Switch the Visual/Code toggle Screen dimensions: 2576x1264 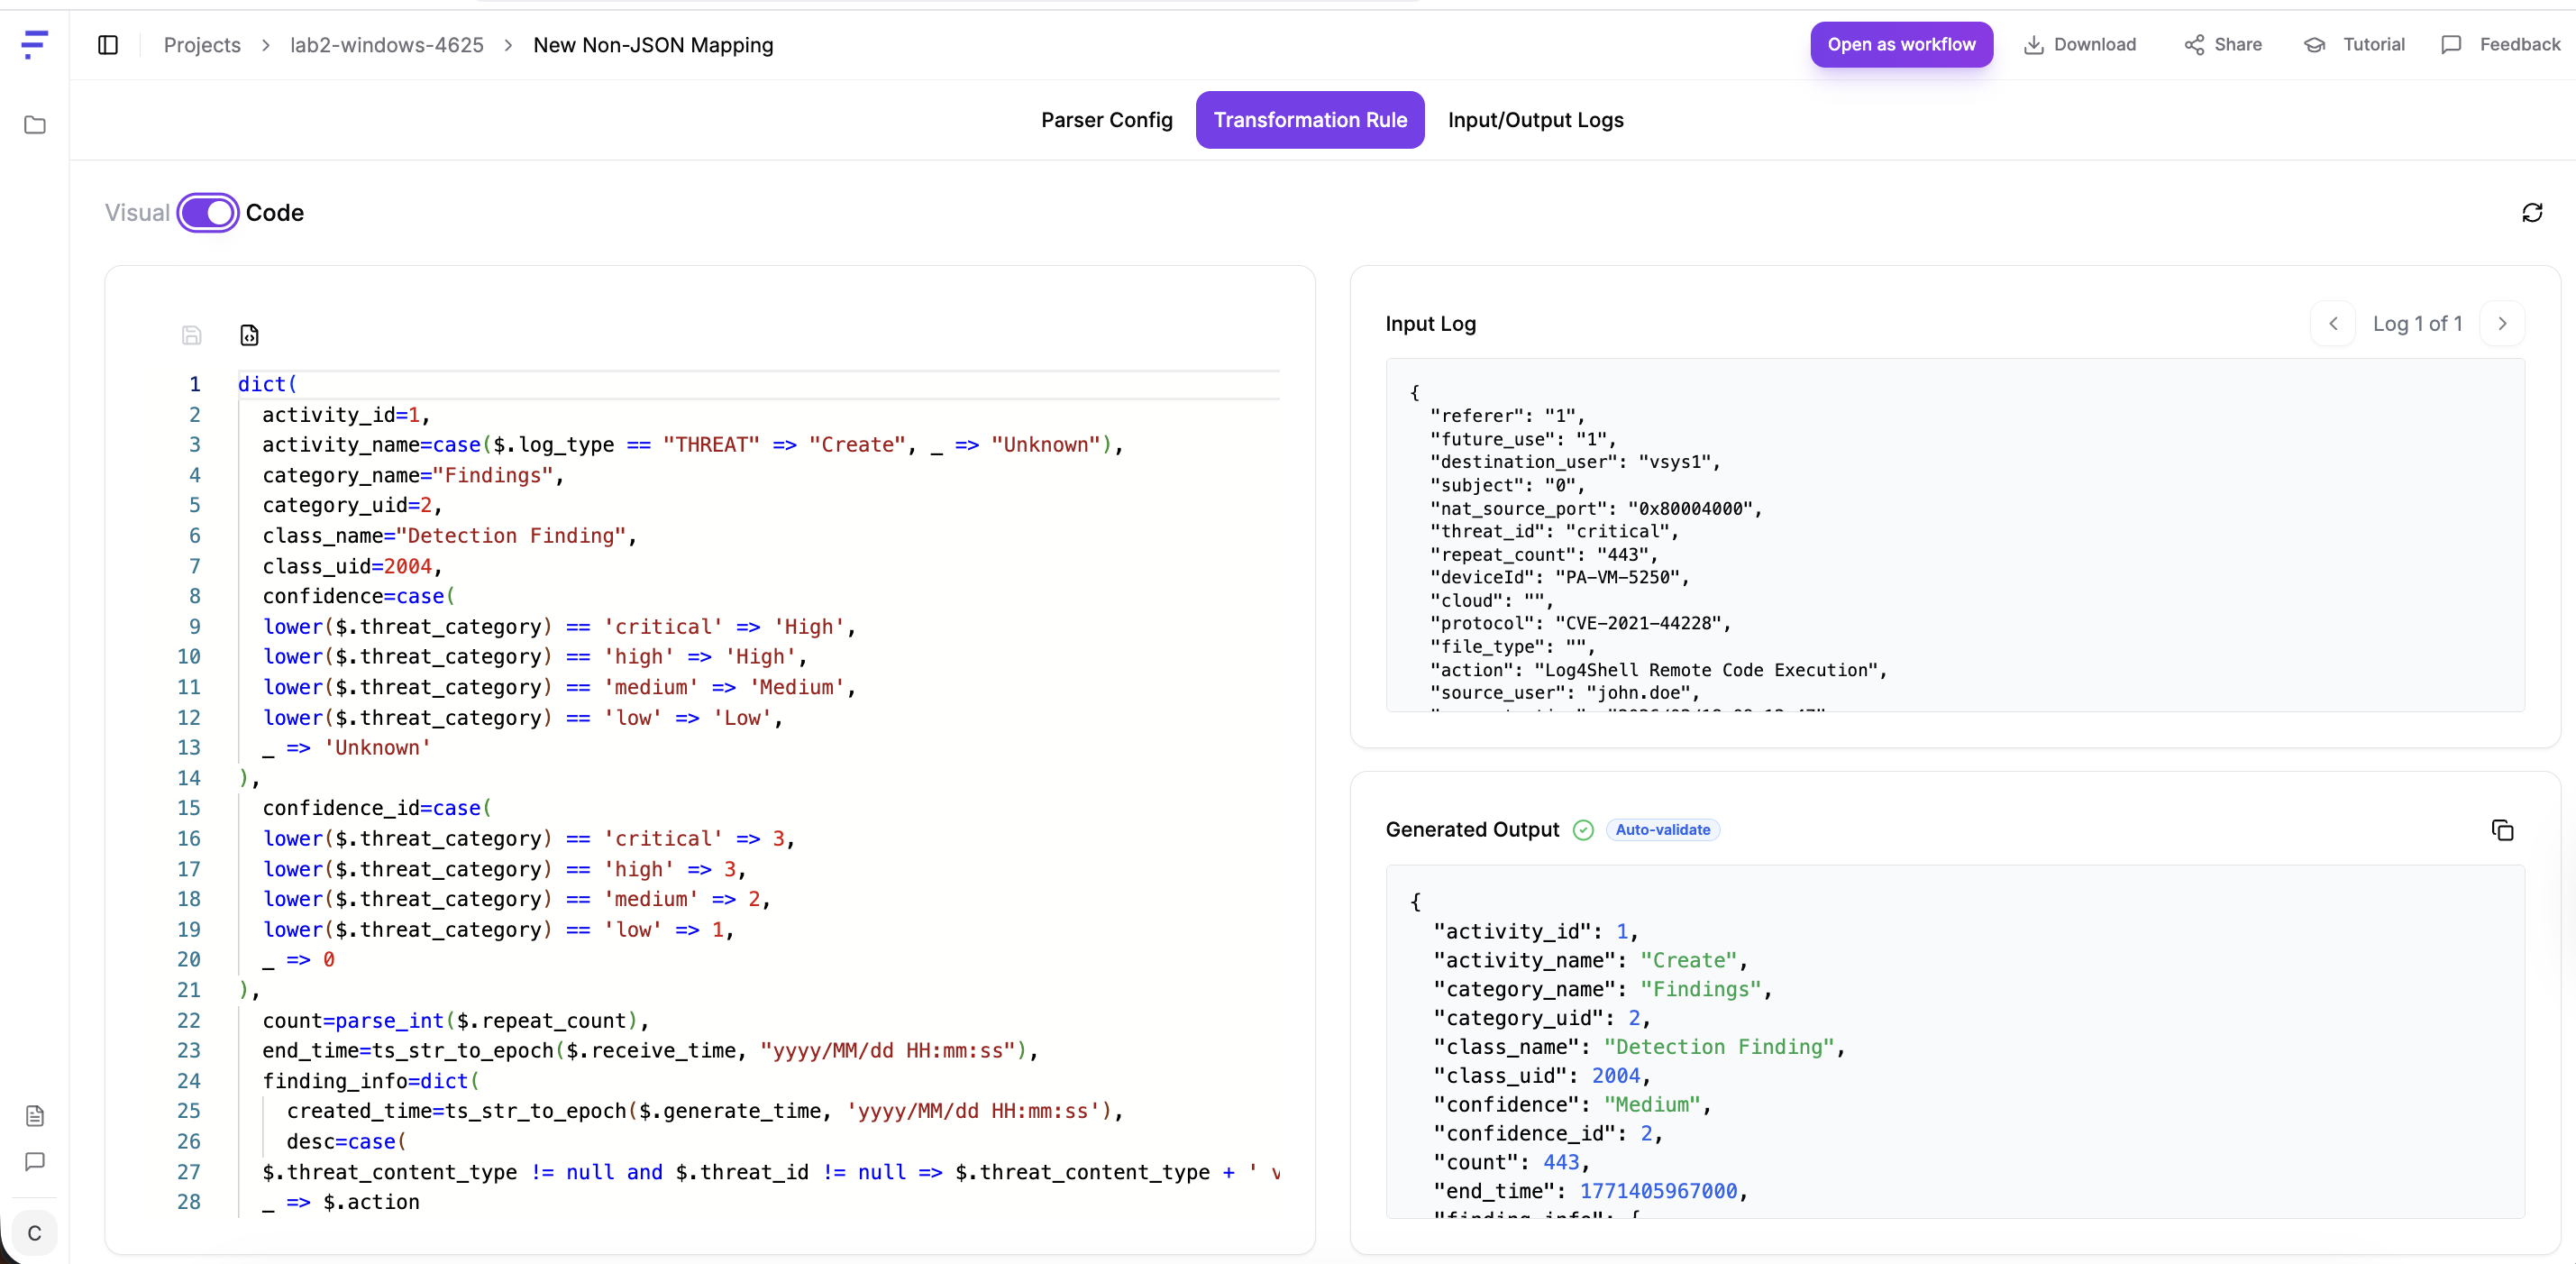tap(208, 213)
